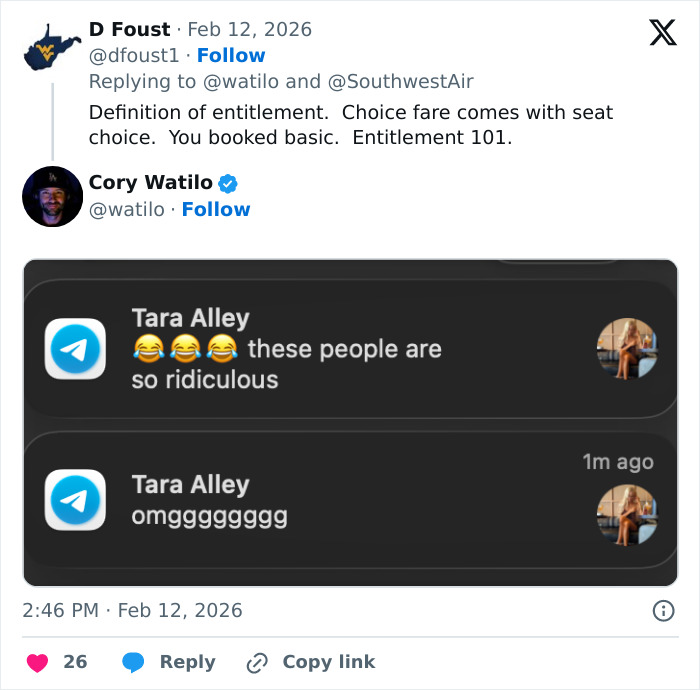
Task: Click the Cory Watilo display name
Action: [x=150, y=182]
